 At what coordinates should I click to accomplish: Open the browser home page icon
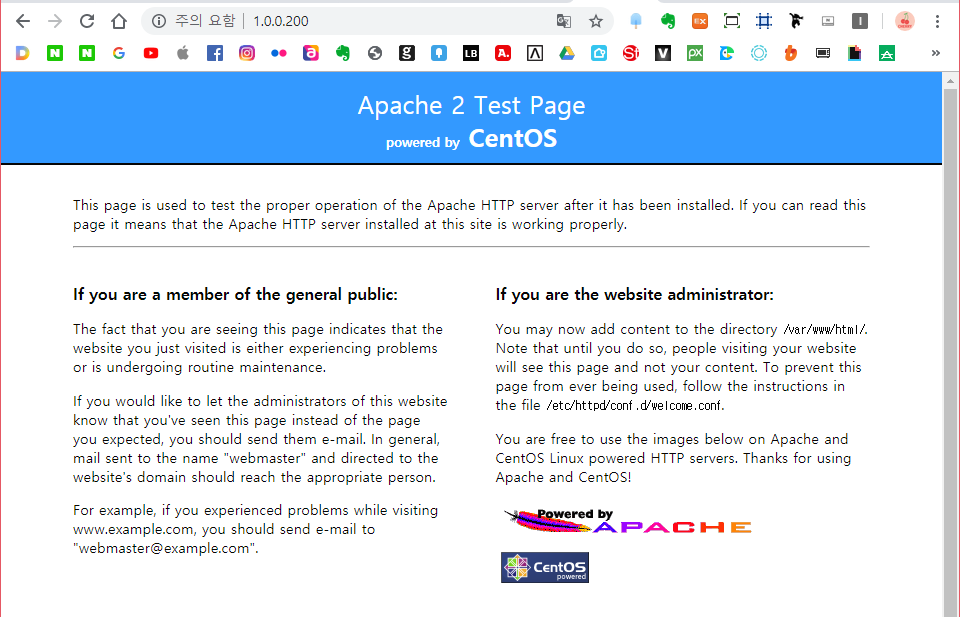(119, 21)
